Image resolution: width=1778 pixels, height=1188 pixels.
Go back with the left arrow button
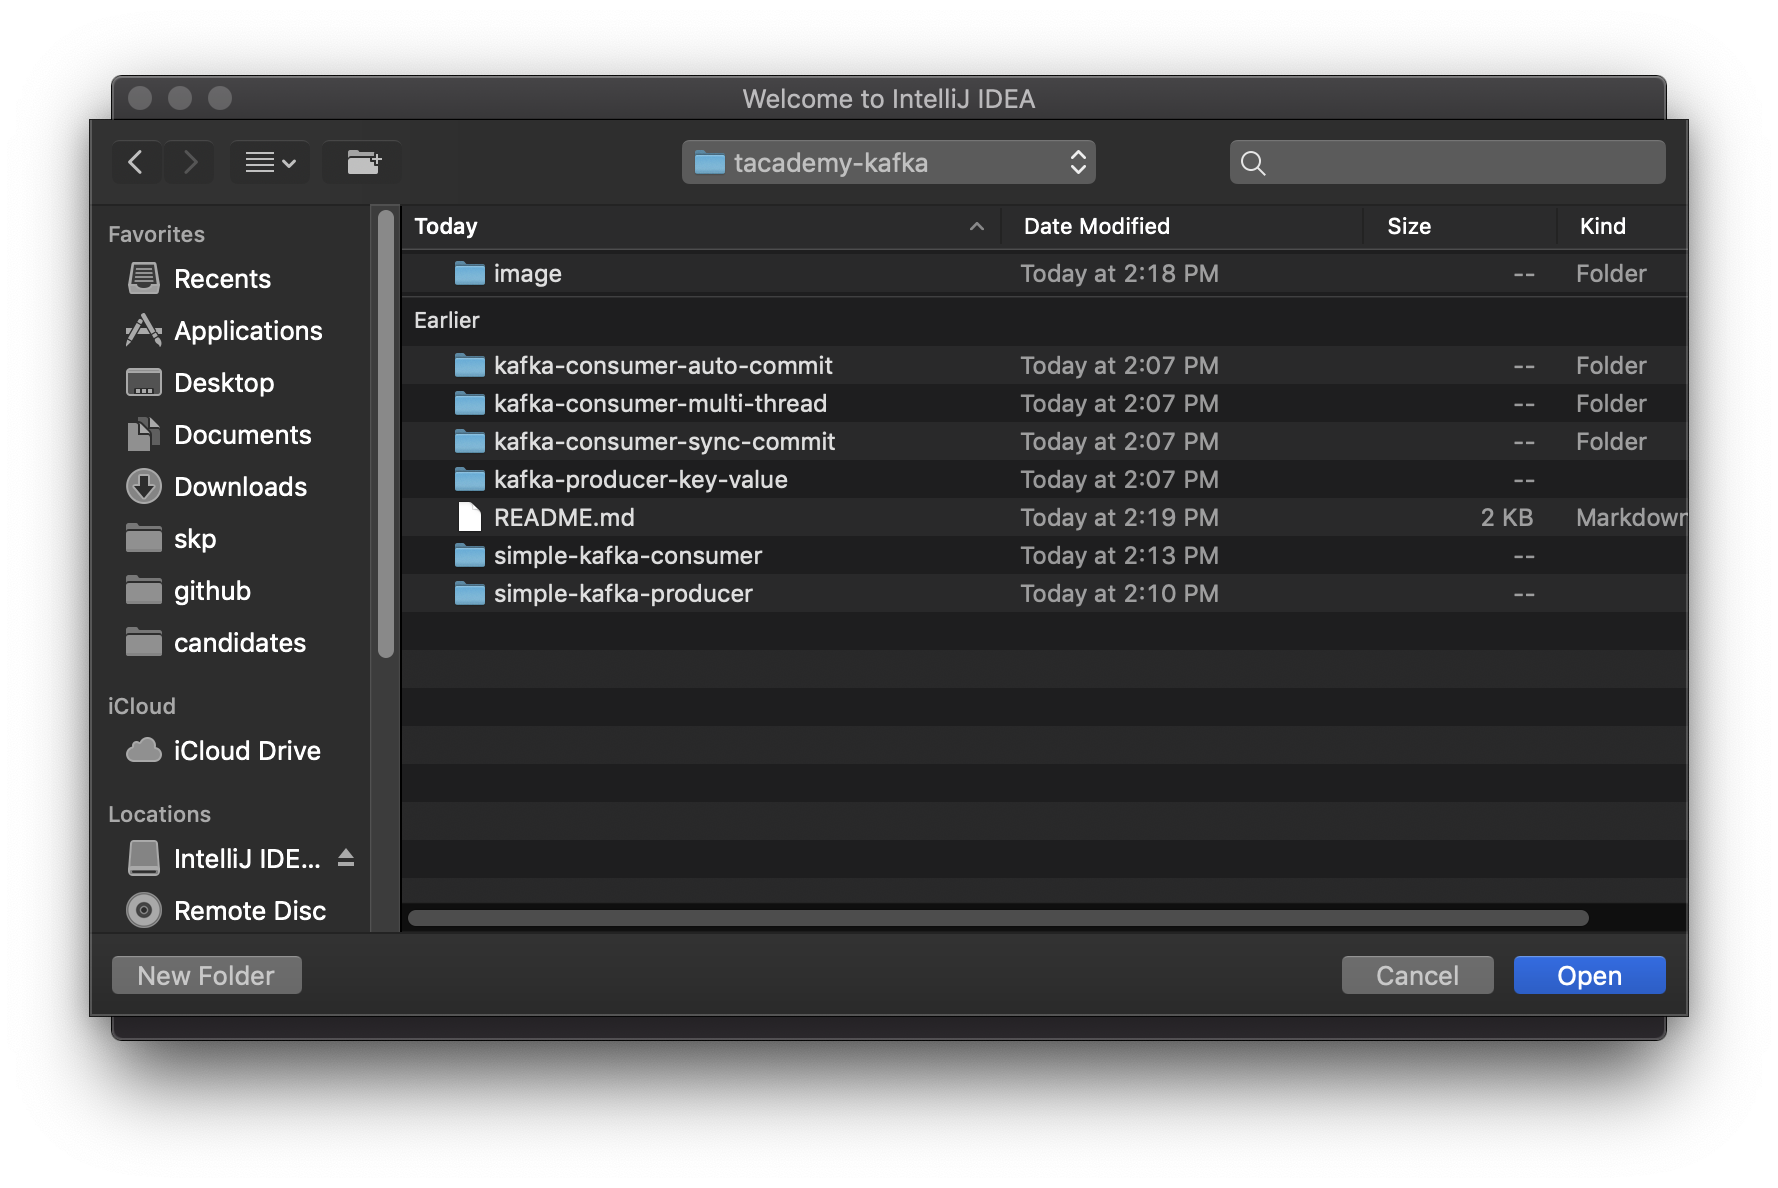pos(136,162)
